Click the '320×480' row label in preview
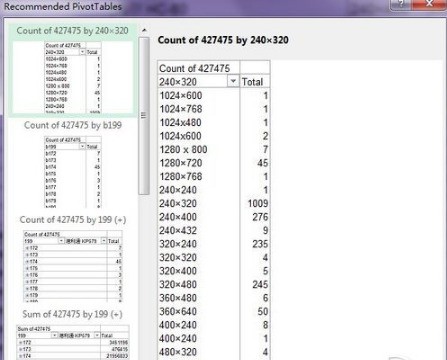447x360 pixels. [178, 284]
